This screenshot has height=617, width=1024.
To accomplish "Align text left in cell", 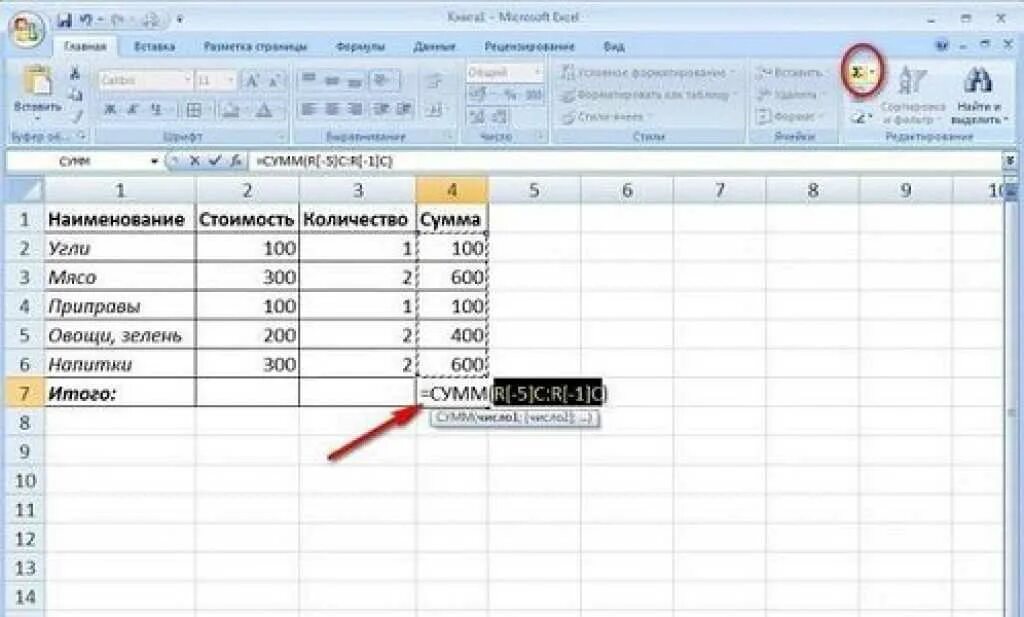I will 309,109.
